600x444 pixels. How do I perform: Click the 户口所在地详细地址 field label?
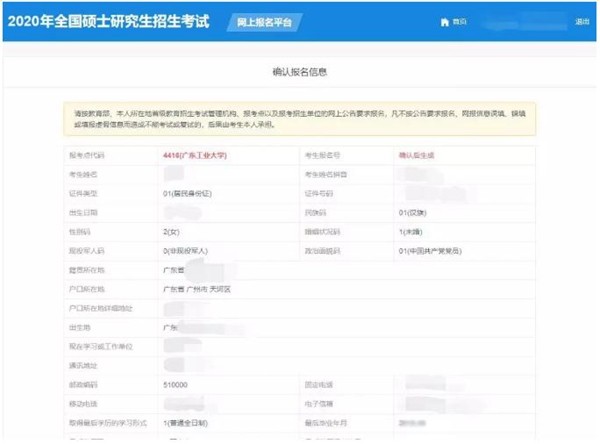click(101, 309)
